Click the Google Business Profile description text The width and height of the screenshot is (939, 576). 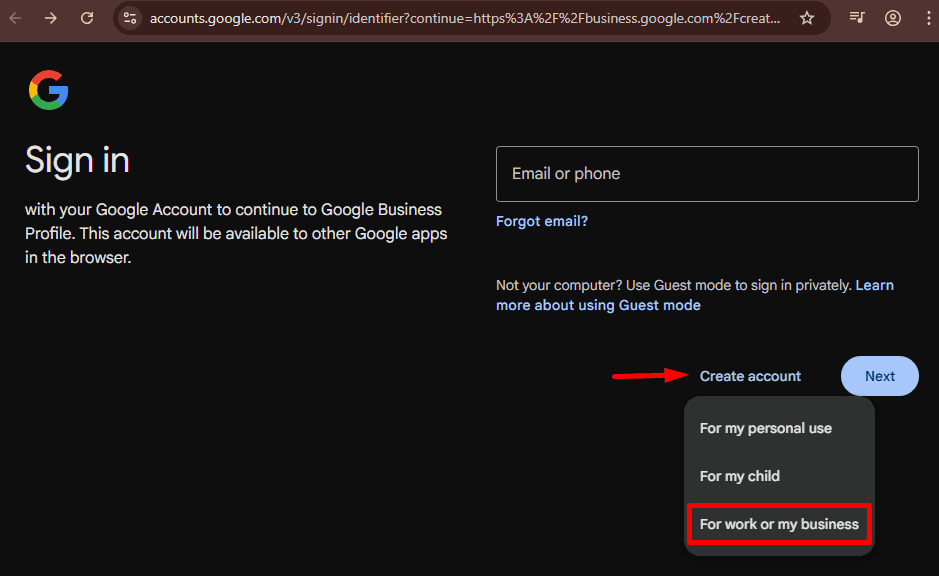tap(236, 234)
